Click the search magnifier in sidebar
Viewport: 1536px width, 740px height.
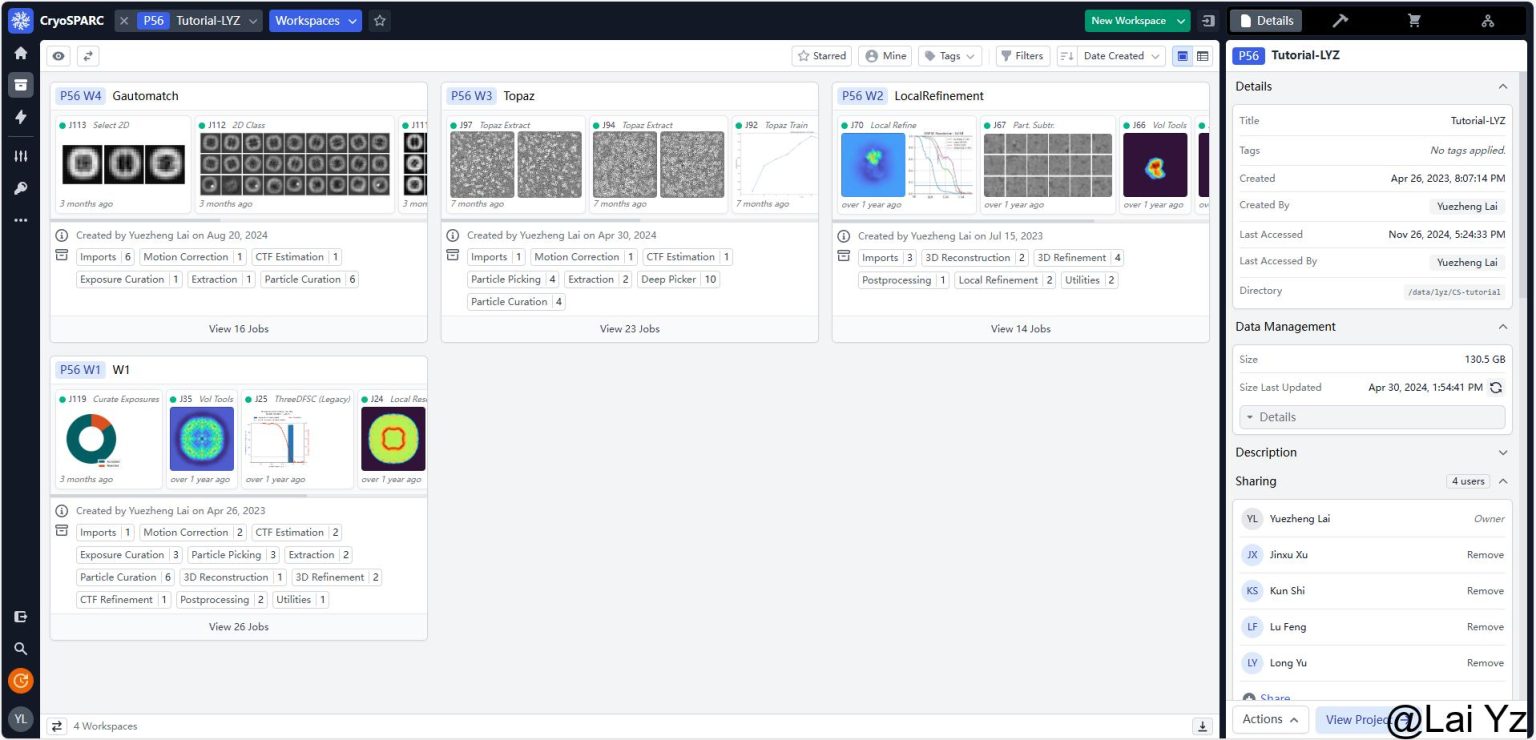(x=20, y=648)
